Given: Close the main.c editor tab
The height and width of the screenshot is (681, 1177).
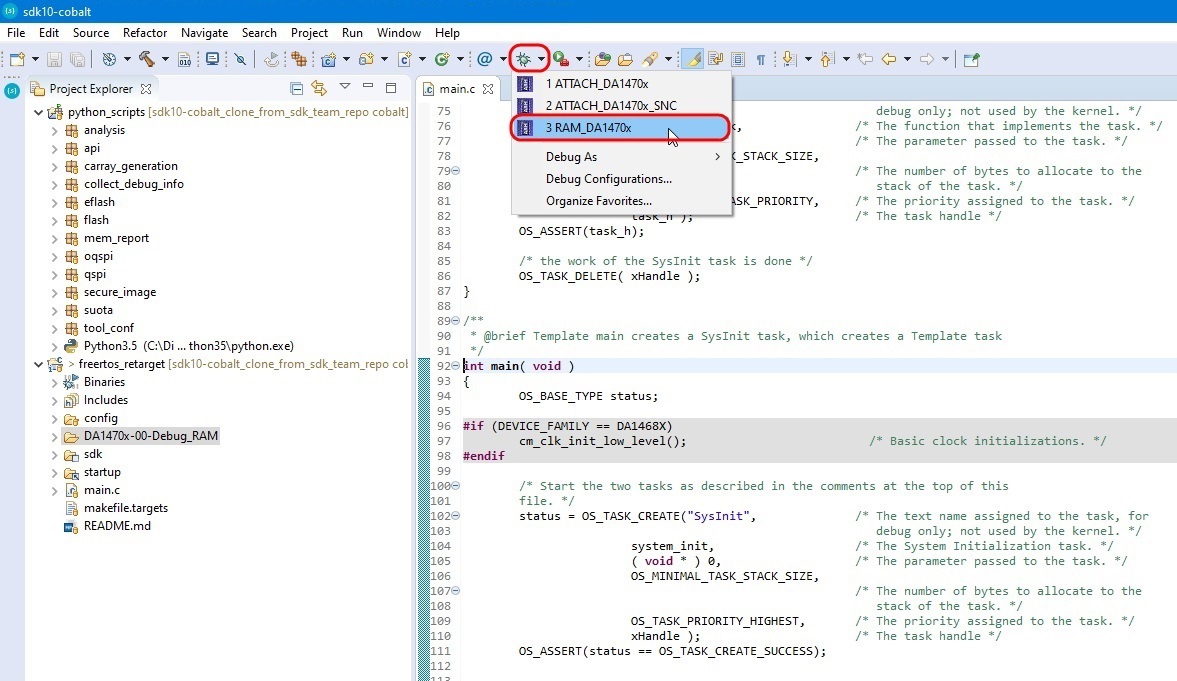Looking at the screenshot, I should pos(488,89).
